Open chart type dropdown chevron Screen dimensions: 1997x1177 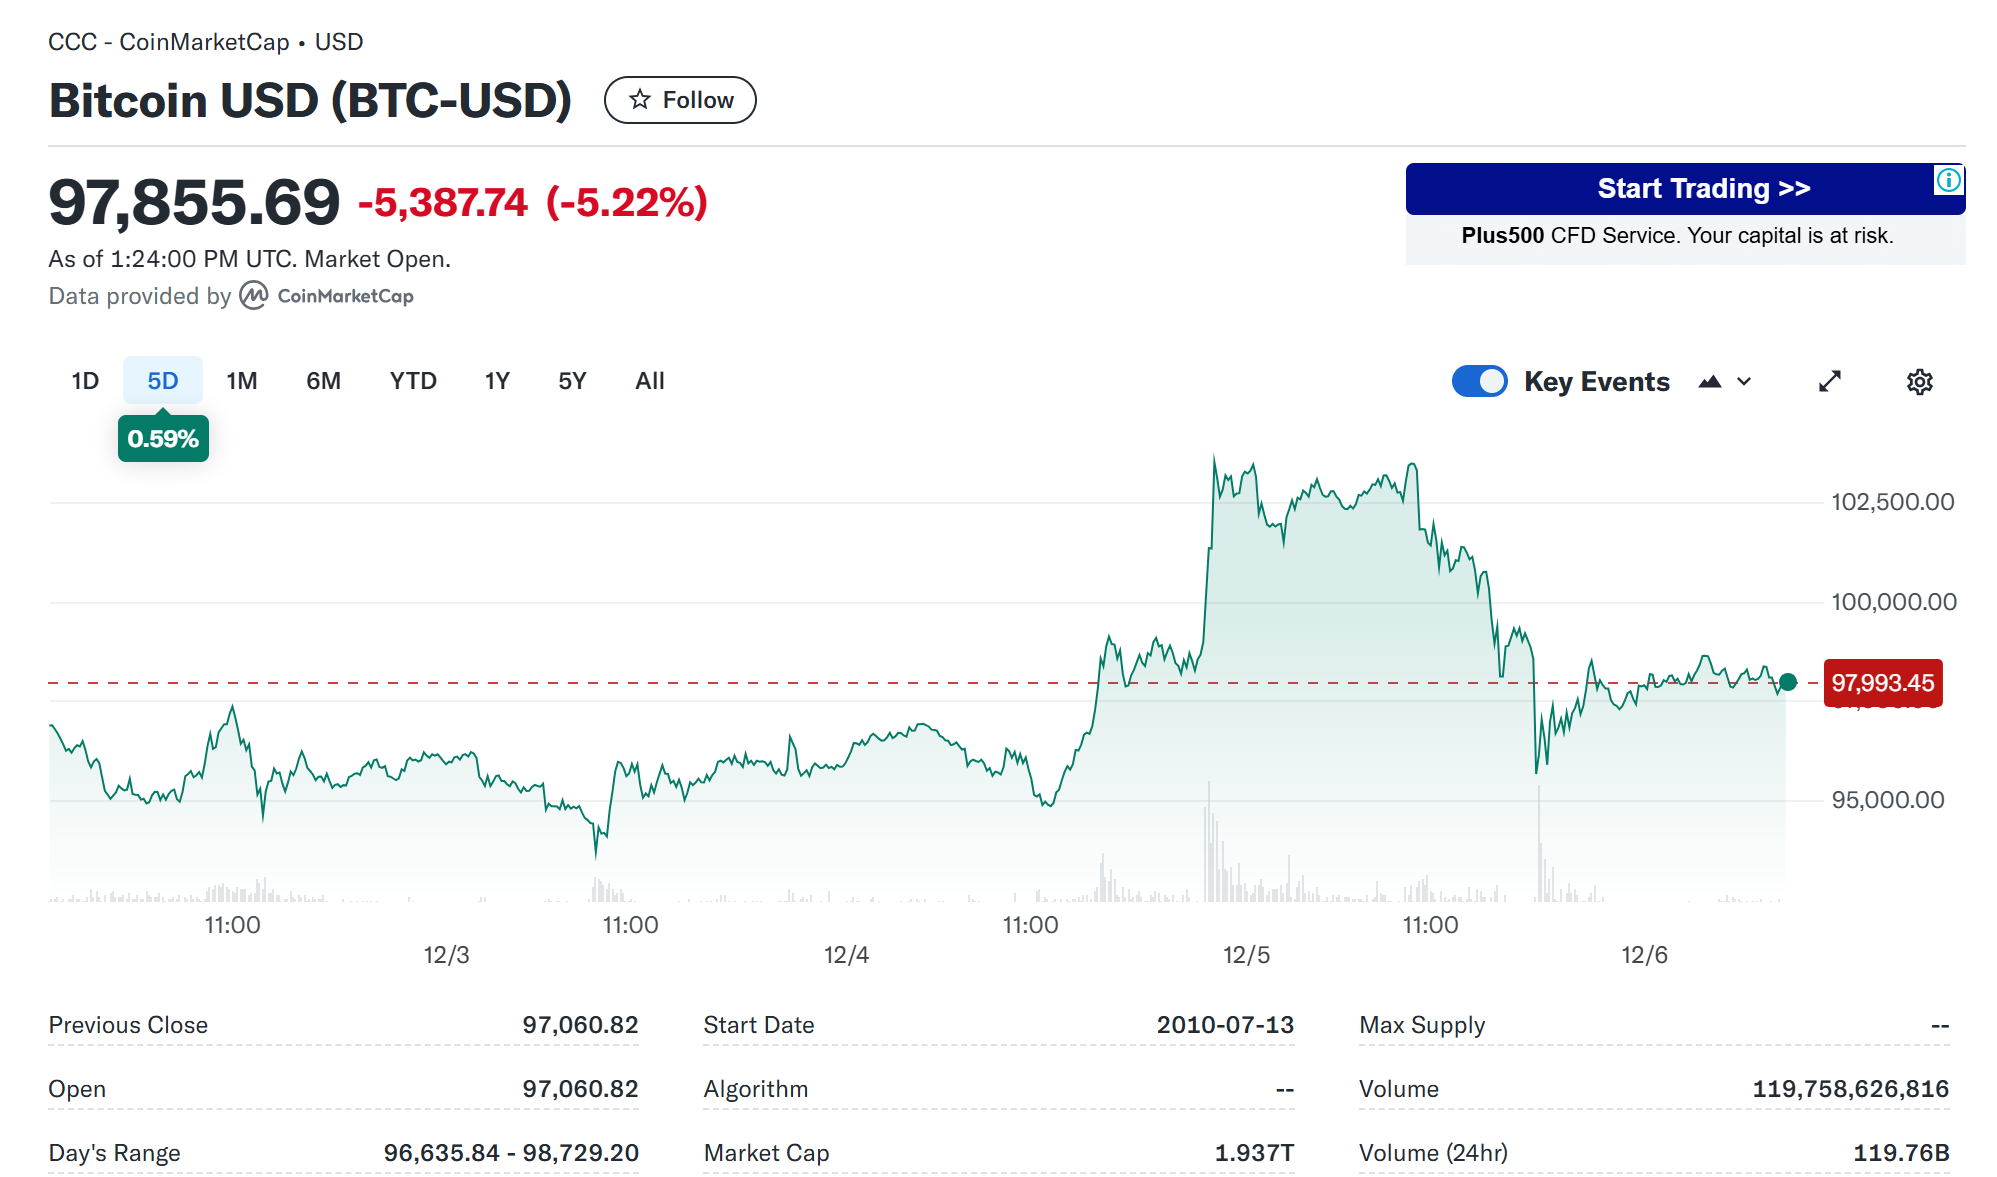coord(1744,382)
